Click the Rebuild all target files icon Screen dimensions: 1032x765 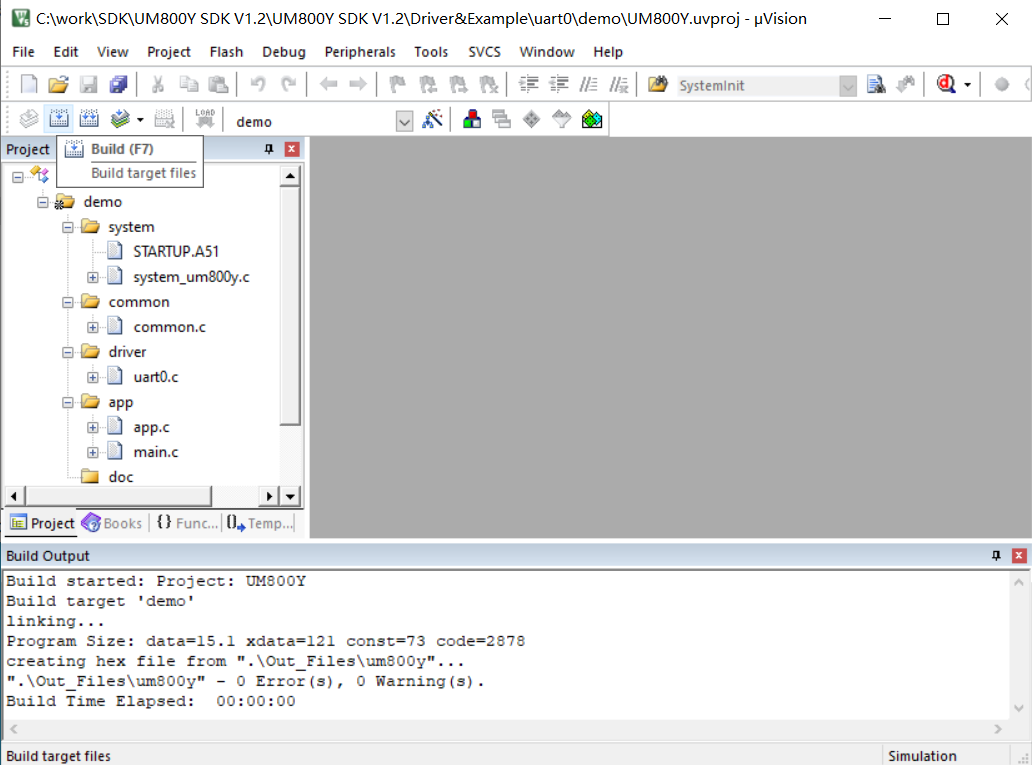coord(89,120)
